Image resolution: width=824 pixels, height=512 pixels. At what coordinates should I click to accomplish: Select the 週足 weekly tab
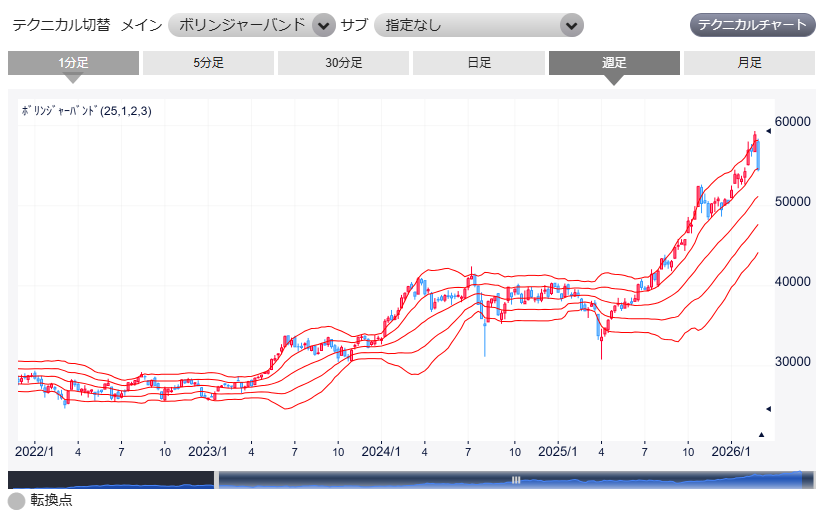coord(614,63)
